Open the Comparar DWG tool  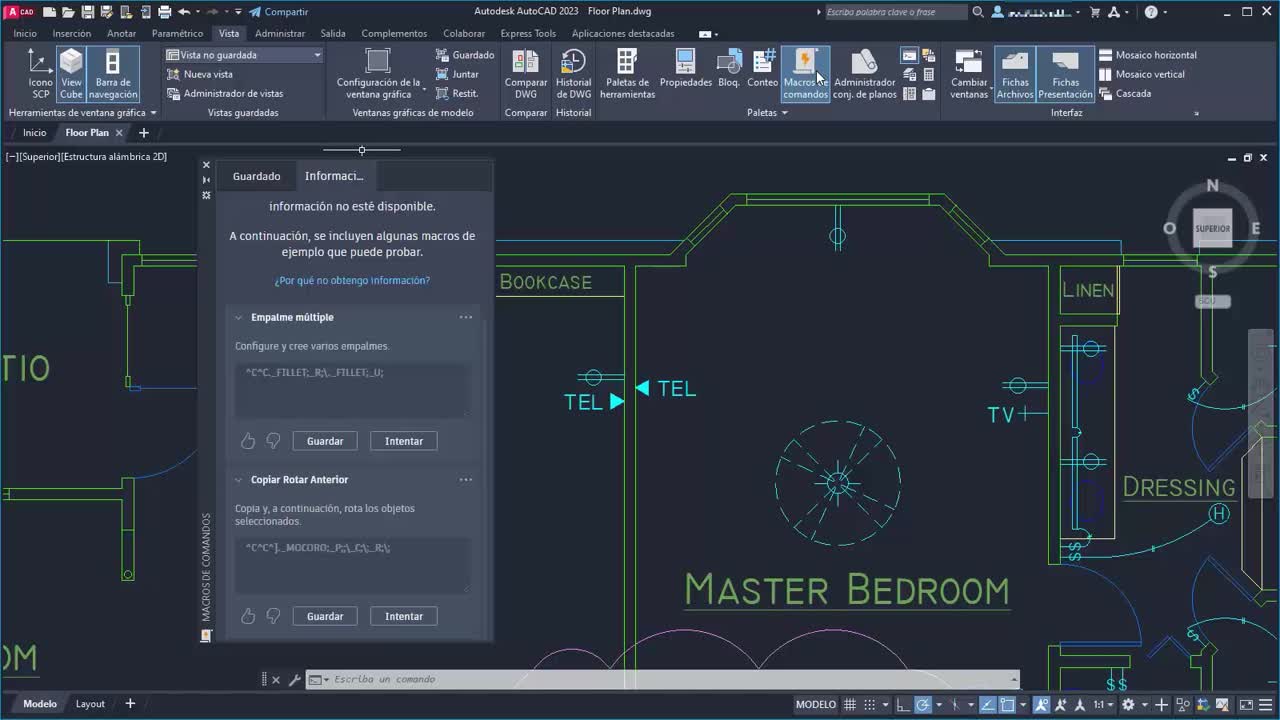(x=525, y=74)
